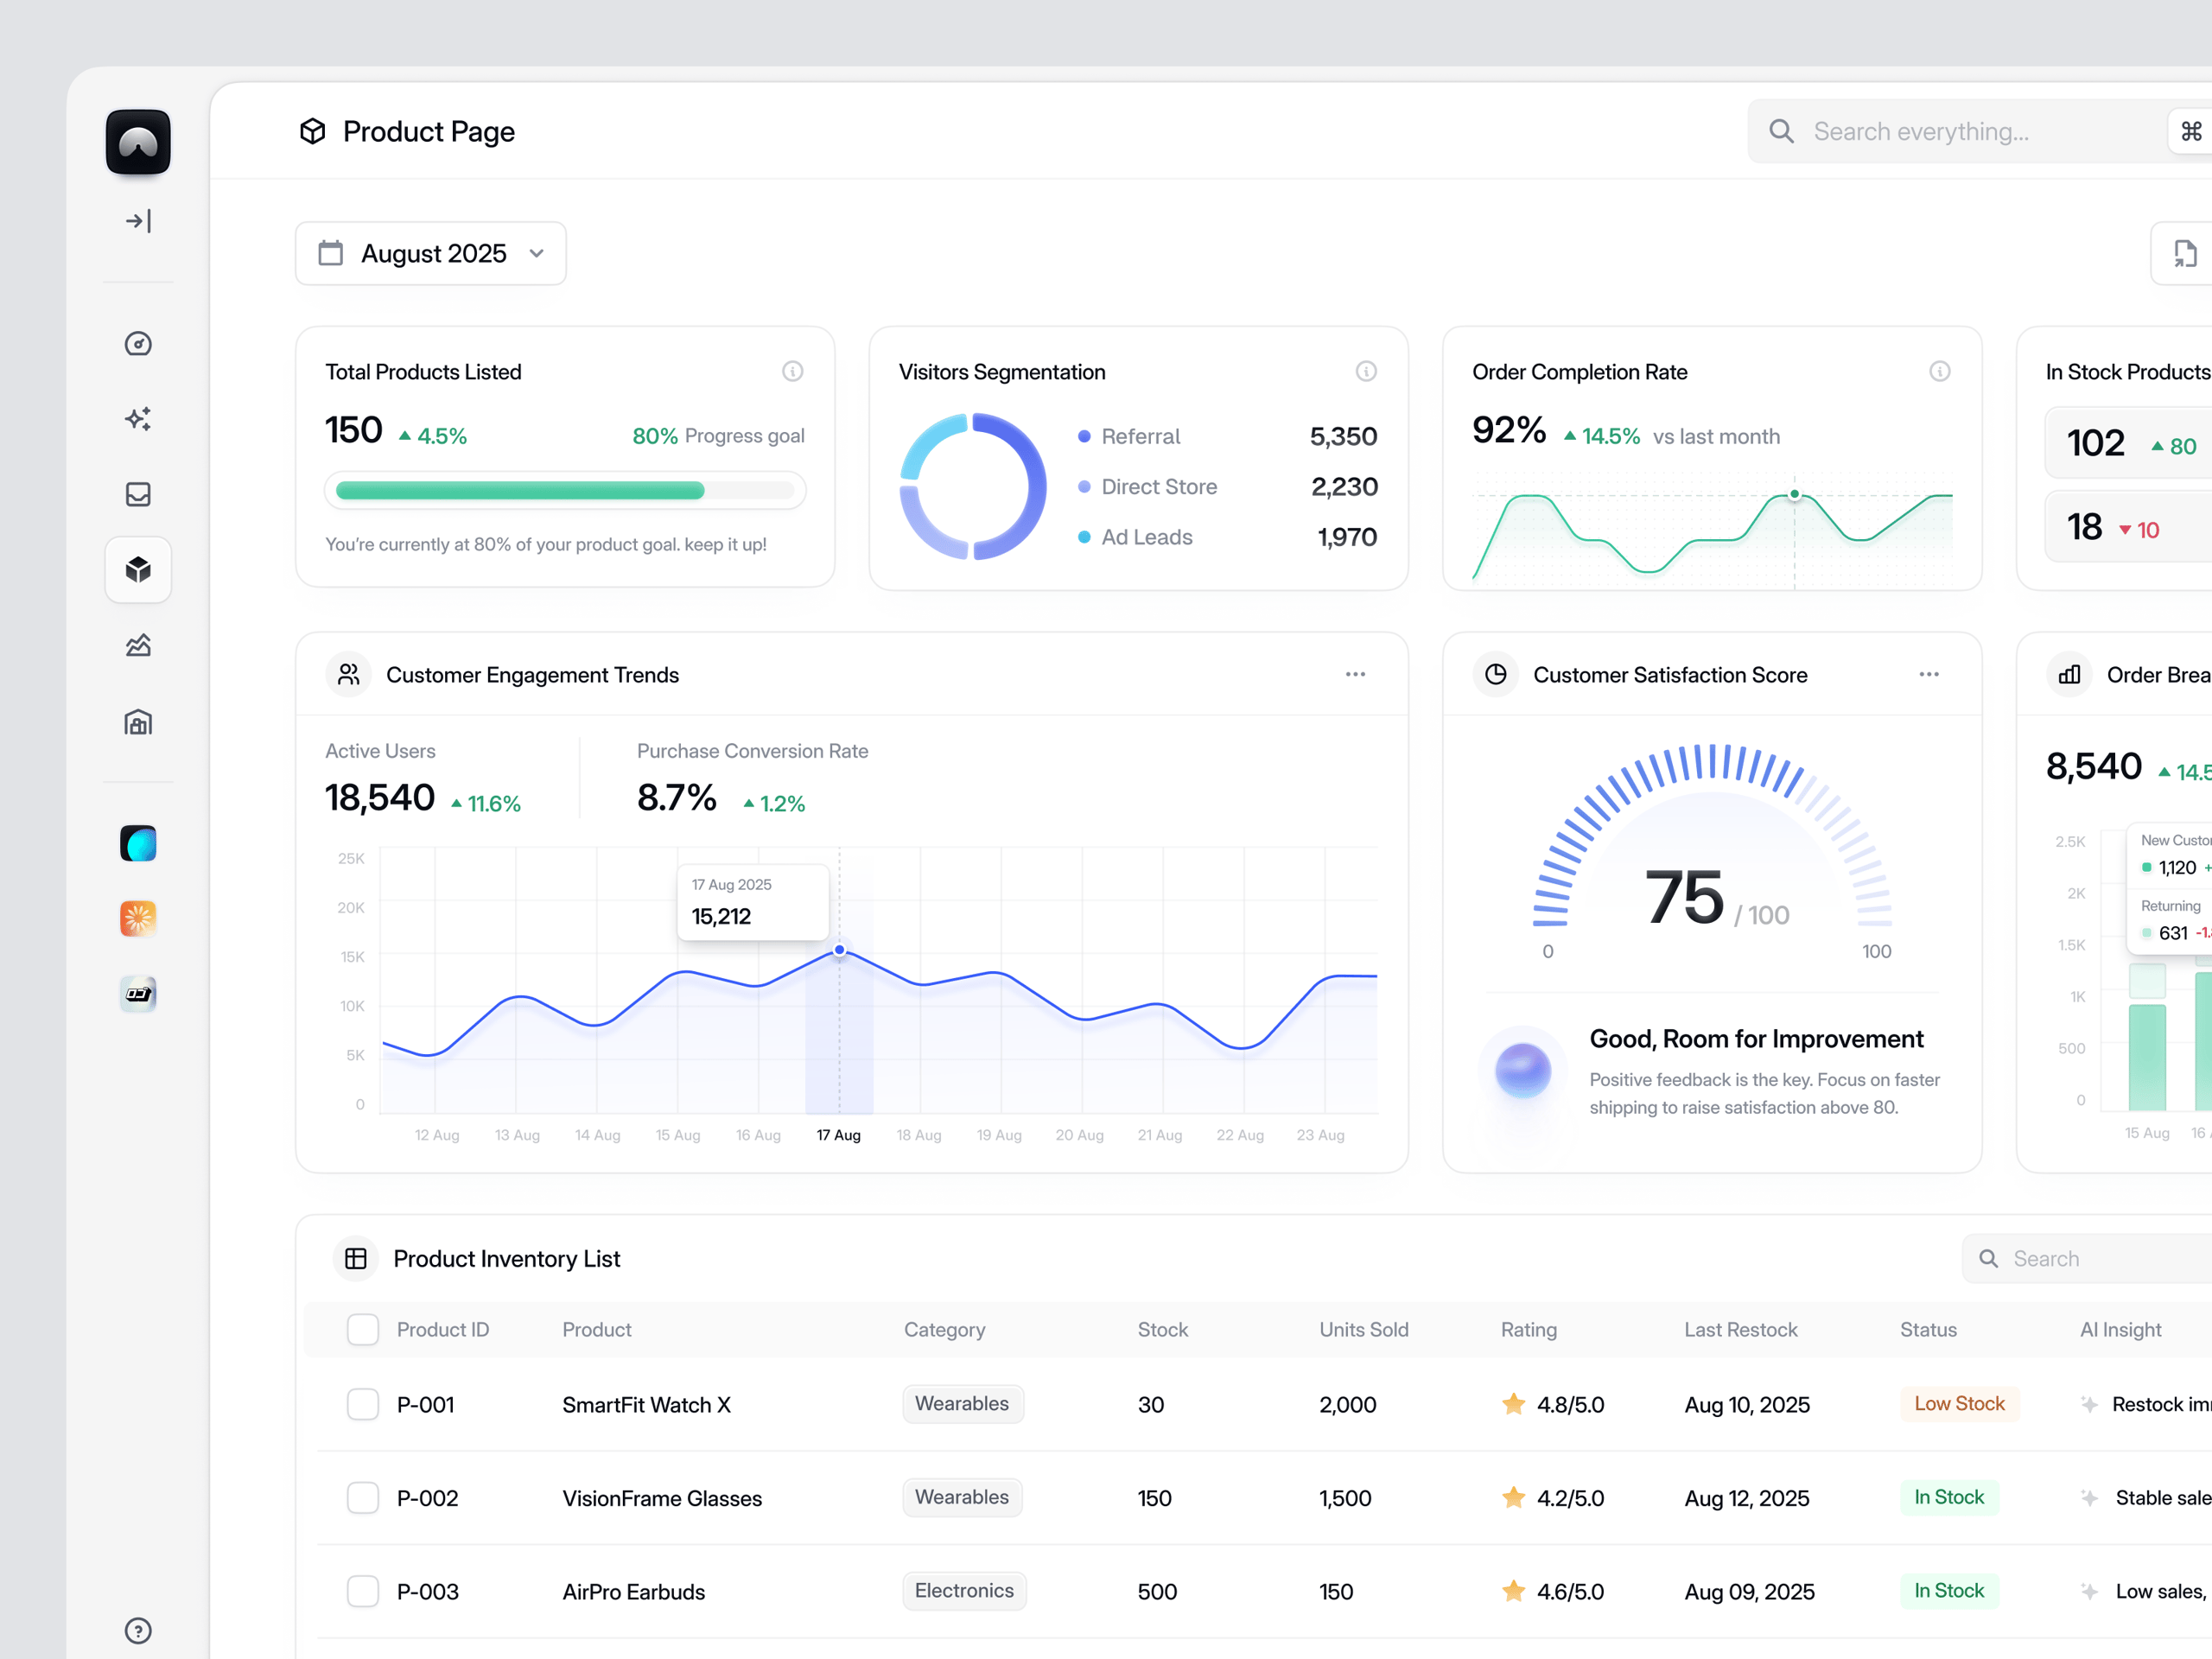Check the row checkbox for AirPro Earbuds

coord(362,1591)
